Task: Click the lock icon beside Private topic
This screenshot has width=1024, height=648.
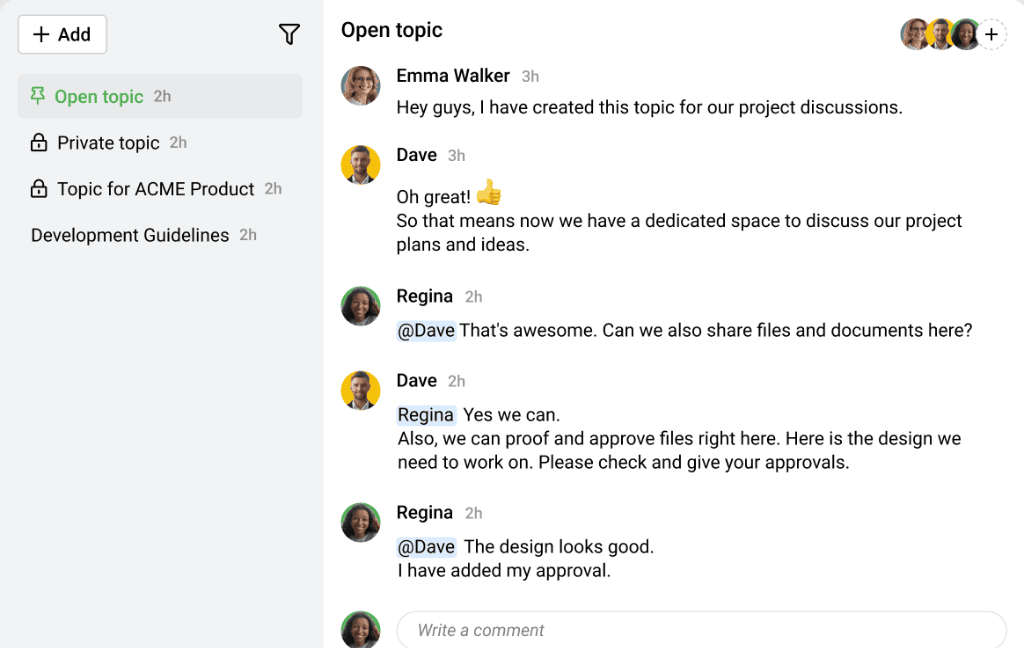Action: (39, 142)
